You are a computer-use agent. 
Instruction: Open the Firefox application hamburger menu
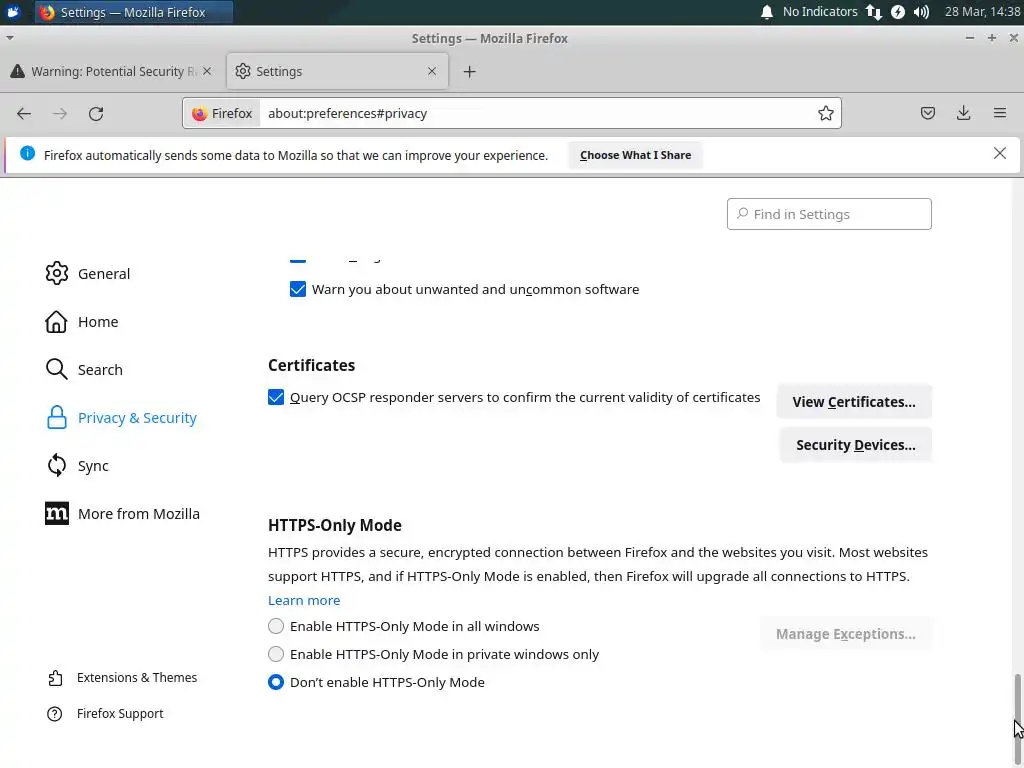click(x=1000, y=114)
